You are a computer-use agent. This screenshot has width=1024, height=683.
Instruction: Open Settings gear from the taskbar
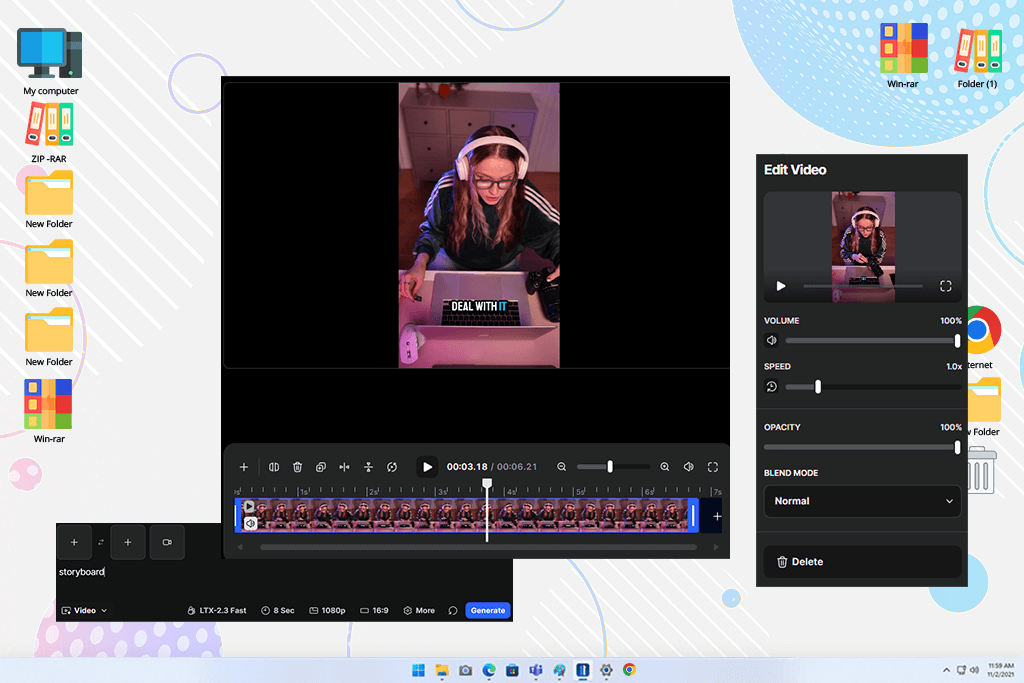(606, 670)
